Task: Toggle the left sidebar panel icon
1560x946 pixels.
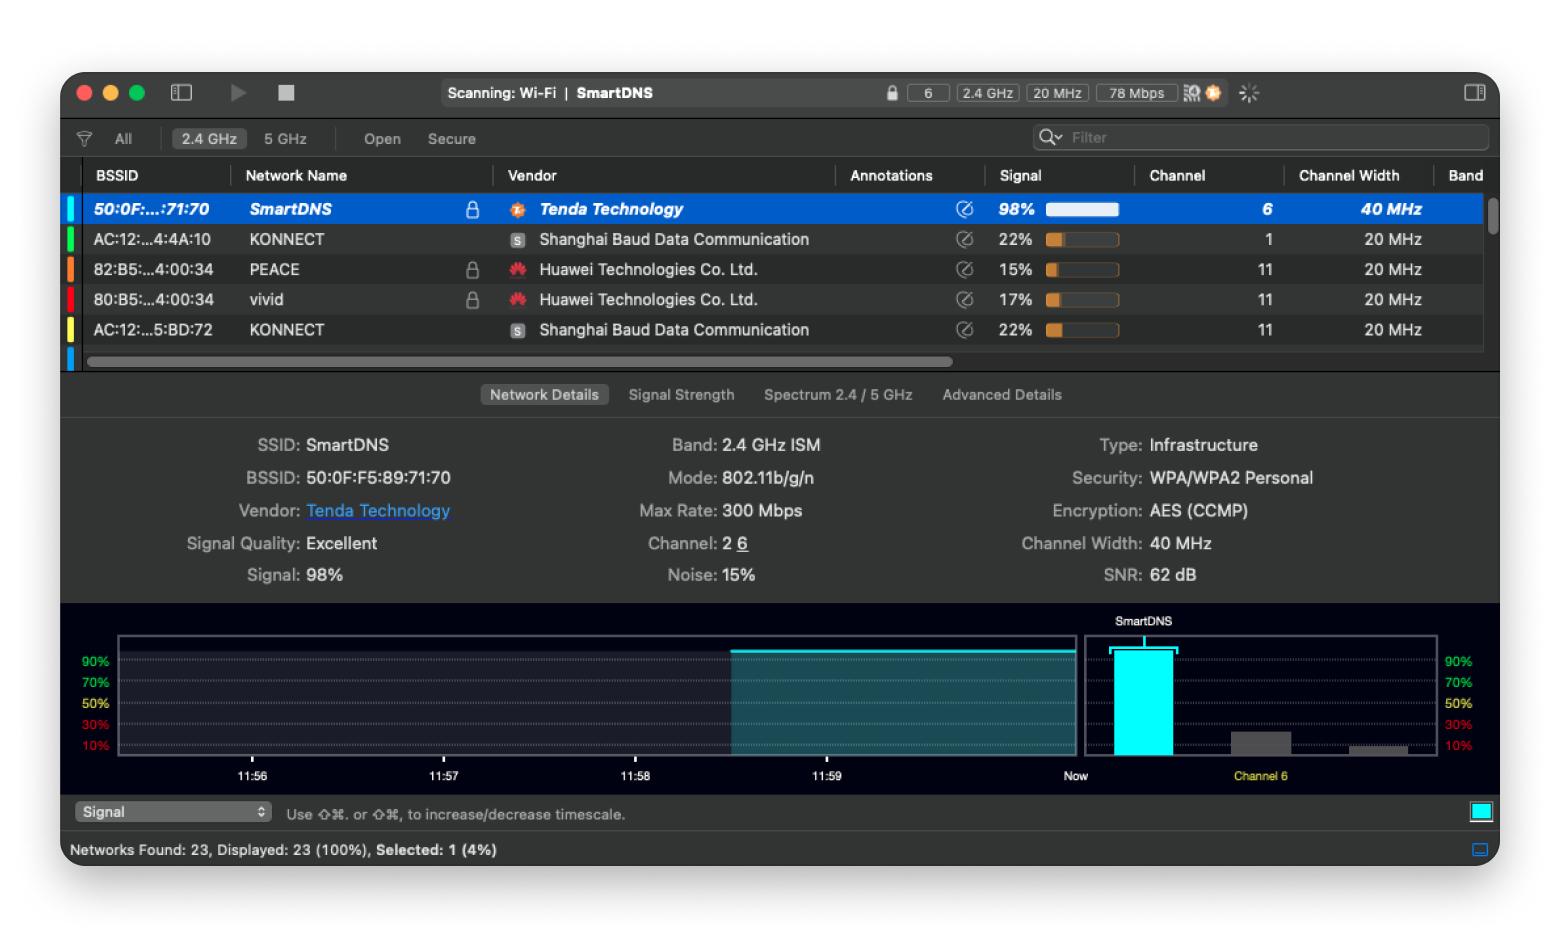Action: (x=181, y=93)
